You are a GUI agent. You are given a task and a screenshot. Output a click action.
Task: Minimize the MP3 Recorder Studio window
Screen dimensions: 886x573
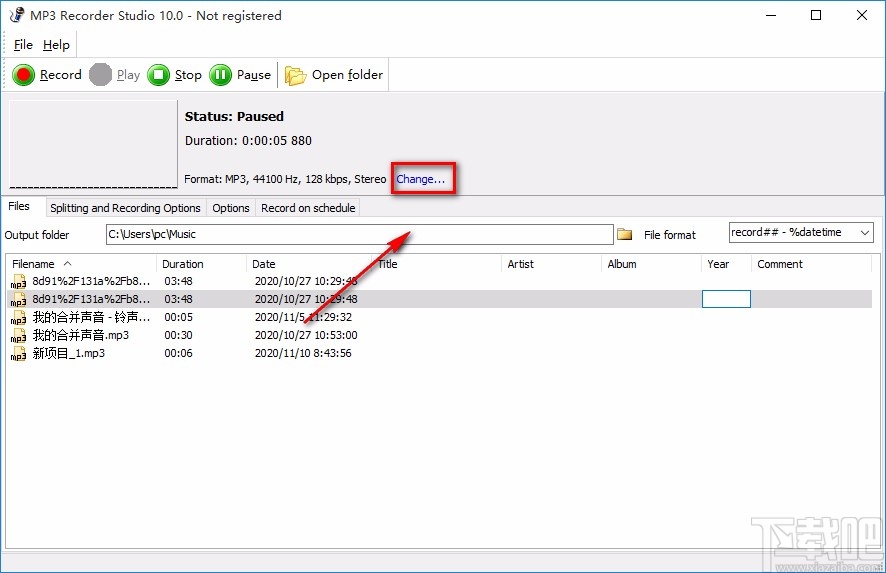coord(771,15)
